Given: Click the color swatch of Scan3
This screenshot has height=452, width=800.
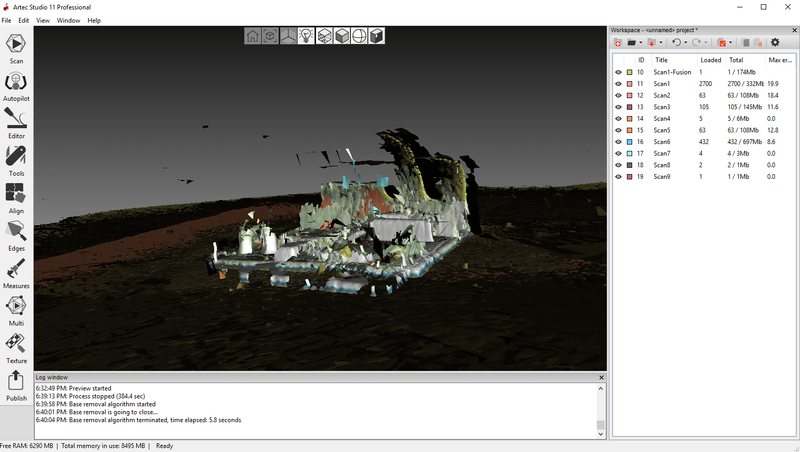Looking at the screenshot, I should click(x=628, y=107).
